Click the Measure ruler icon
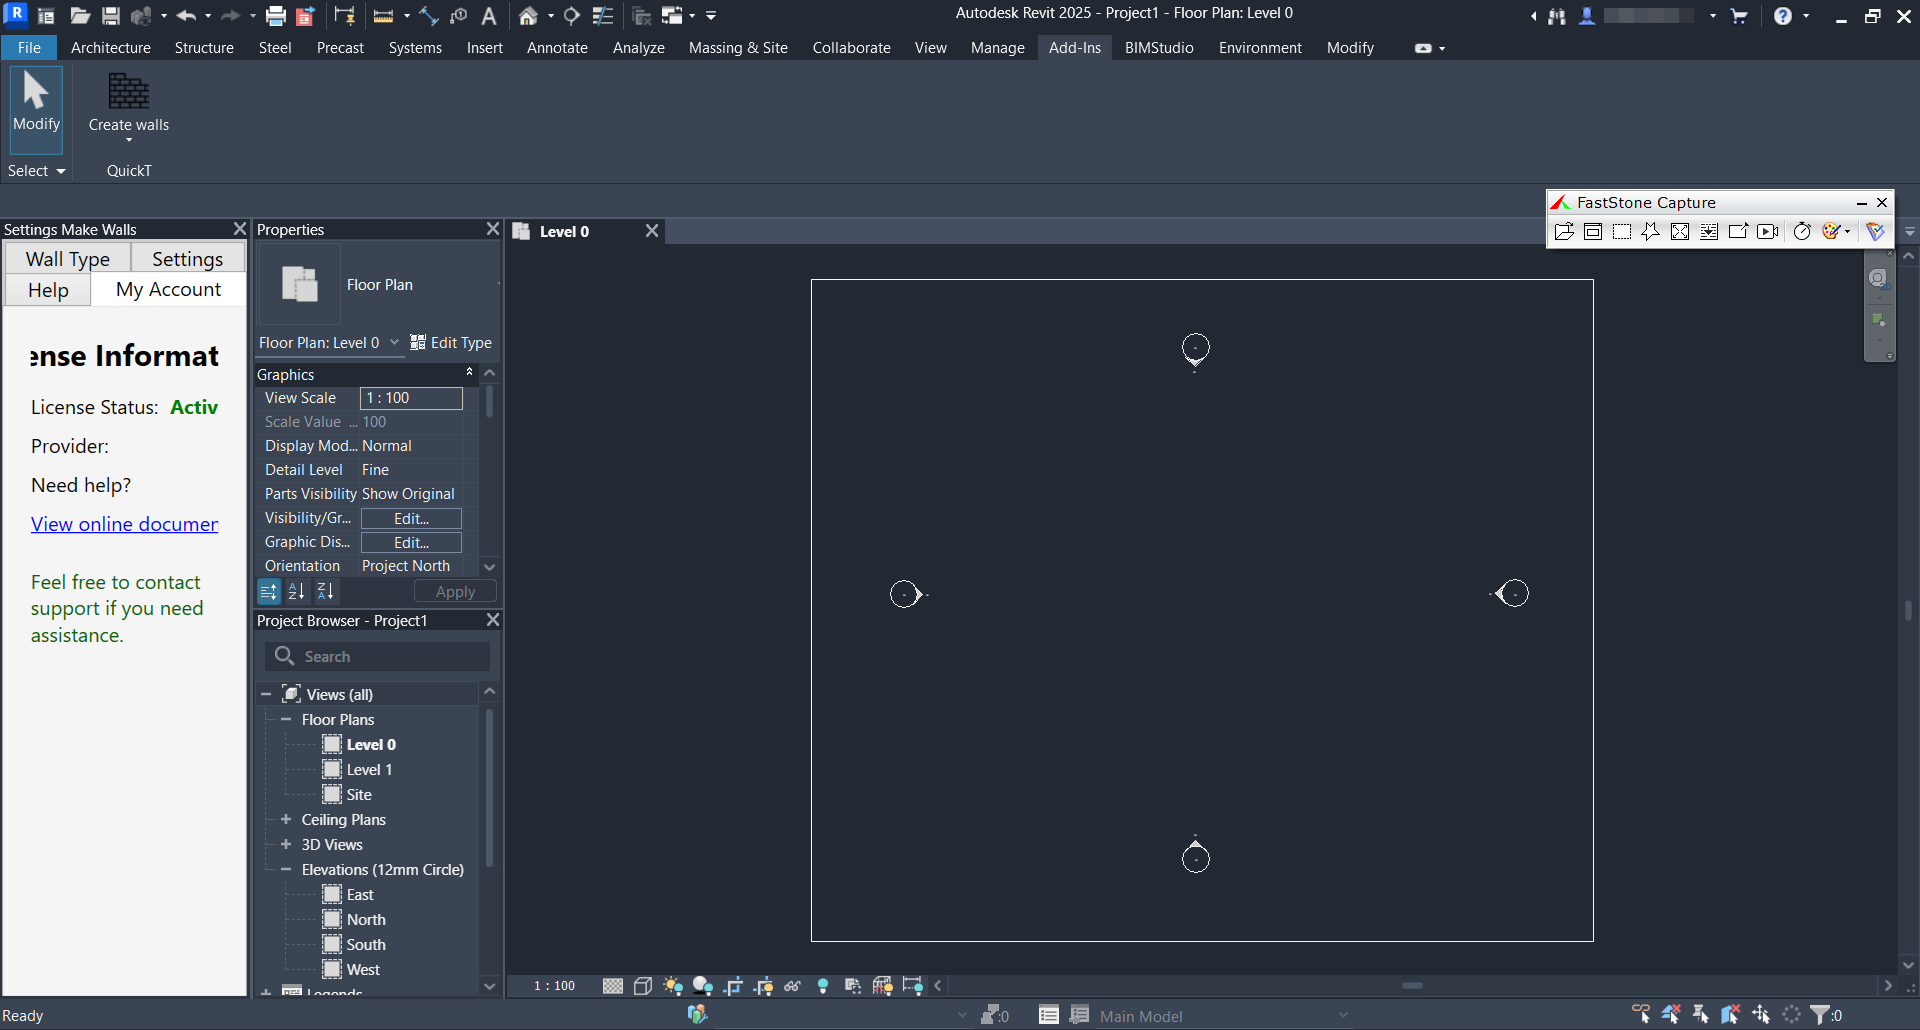 point(383,16)
